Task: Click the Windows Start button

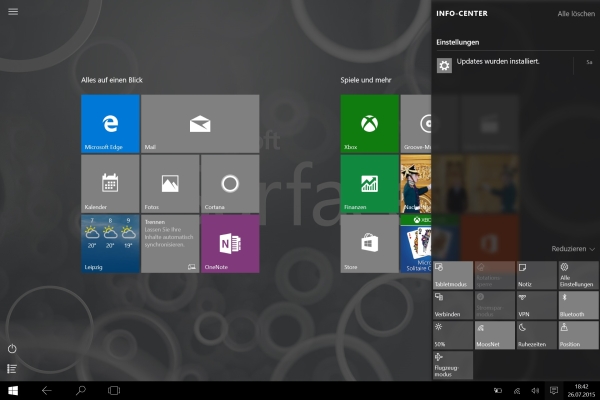Action: coord(13,390)
